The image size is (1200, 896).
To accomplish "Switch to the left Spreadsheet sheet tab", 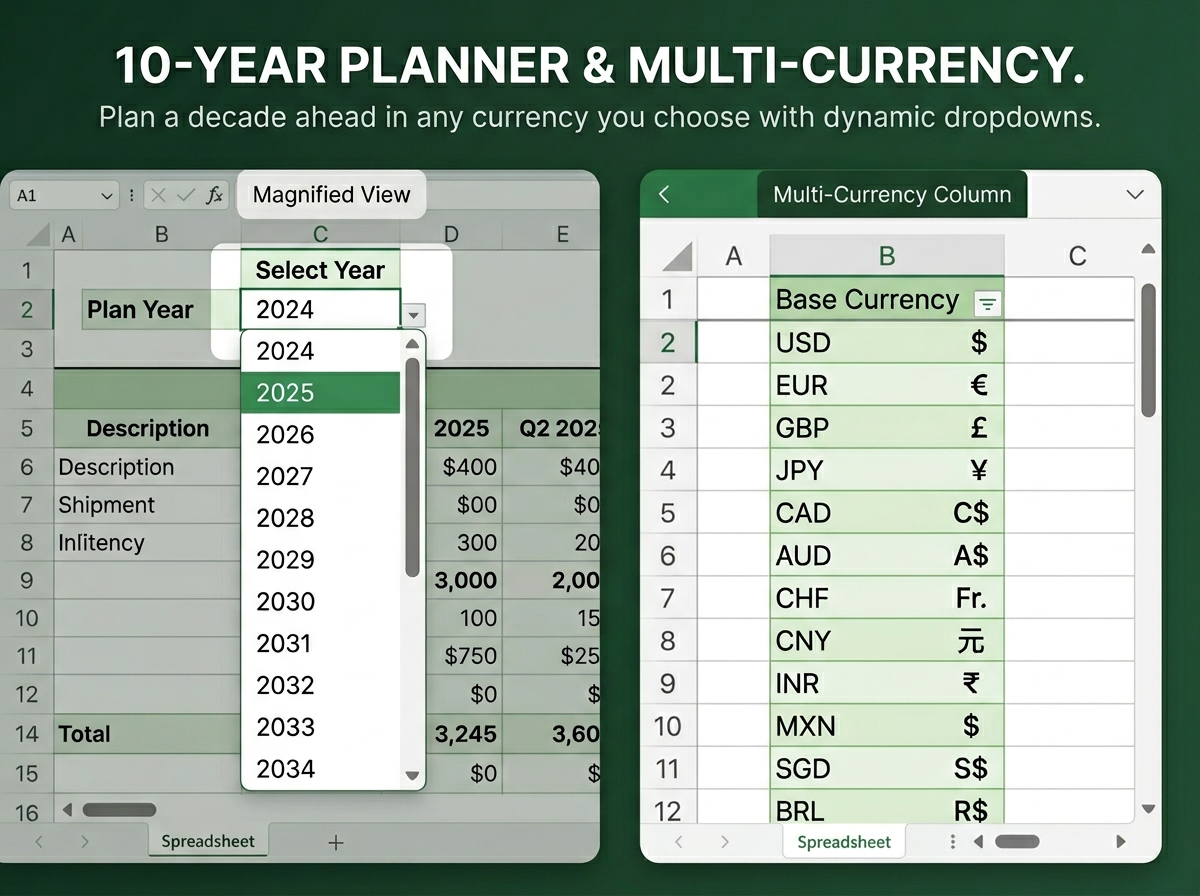I will coord(208,842).
